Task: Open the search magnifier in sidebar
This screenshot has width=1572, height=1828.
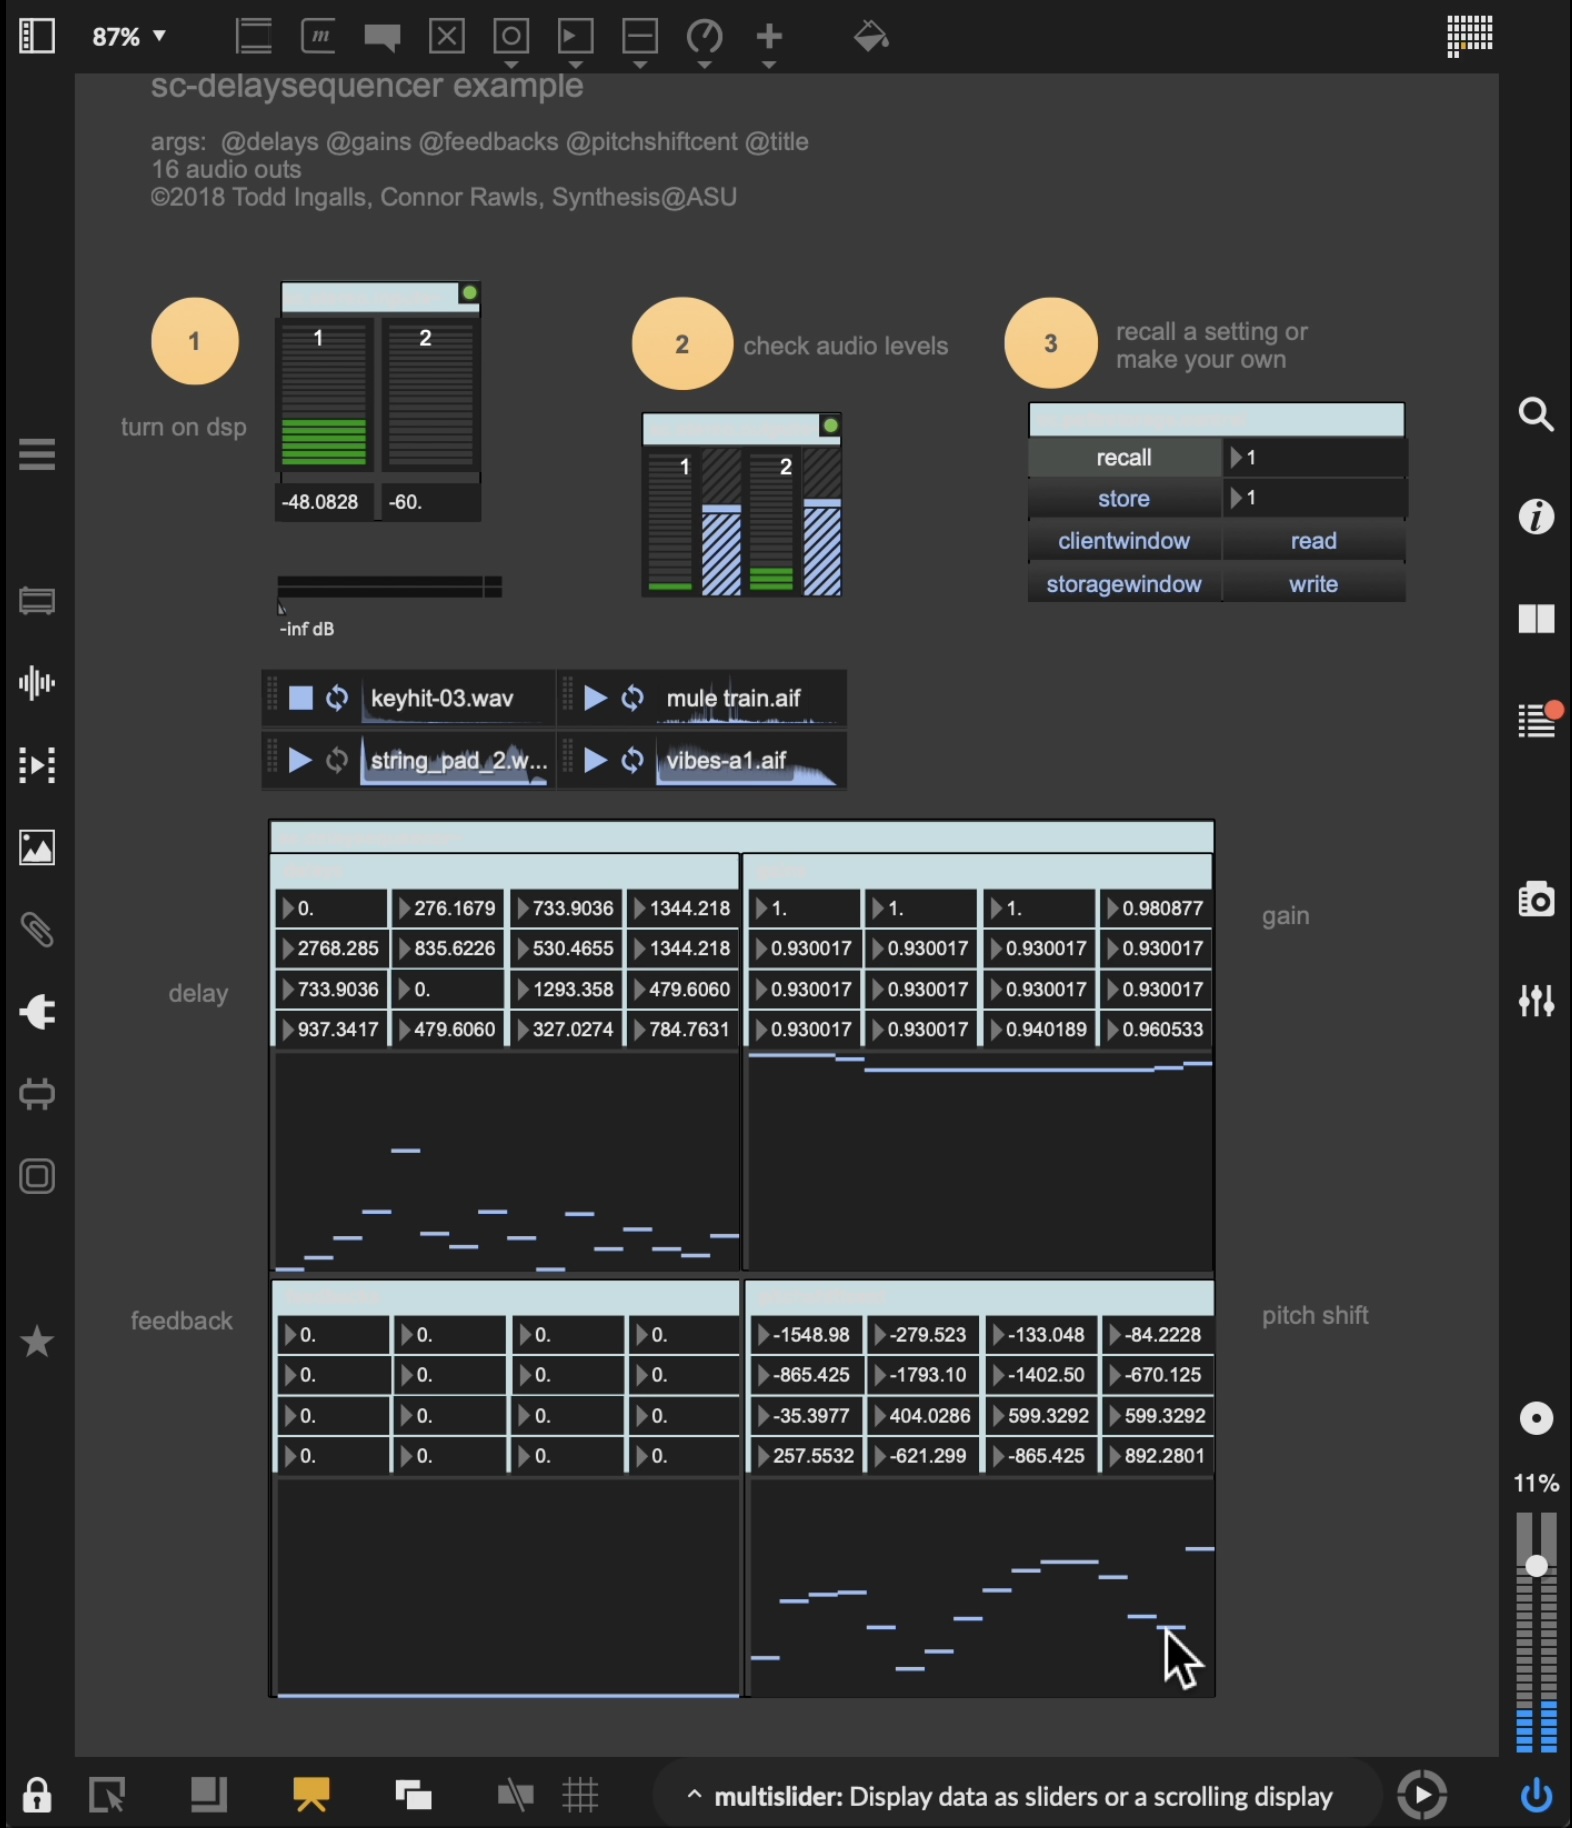Action: tap(1536, 414)
